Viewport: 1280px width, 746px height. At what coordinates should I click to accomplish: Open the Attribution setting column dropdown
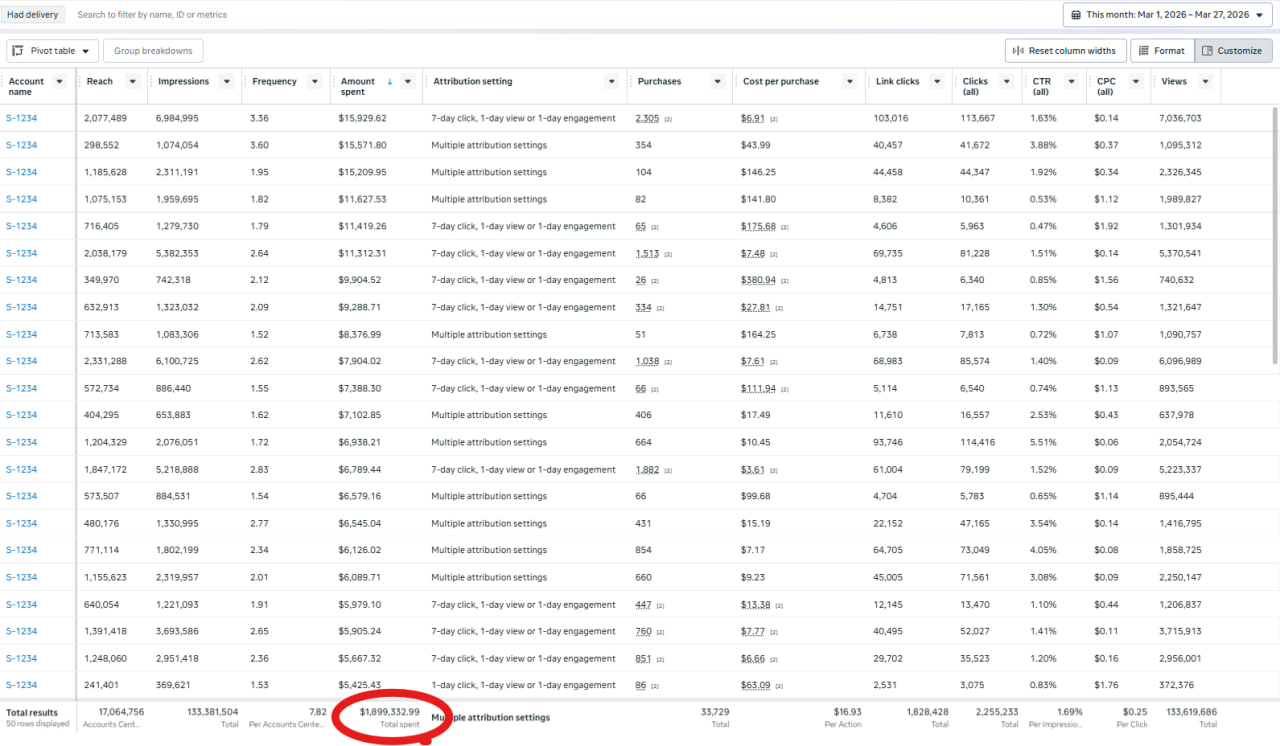point(611,82)
